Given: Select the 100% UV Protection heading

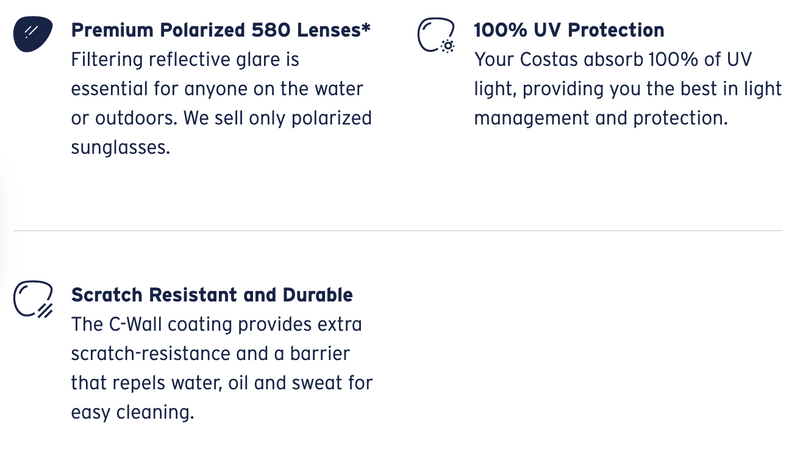Looking at the screenshot, I should [x=569, y=30].
